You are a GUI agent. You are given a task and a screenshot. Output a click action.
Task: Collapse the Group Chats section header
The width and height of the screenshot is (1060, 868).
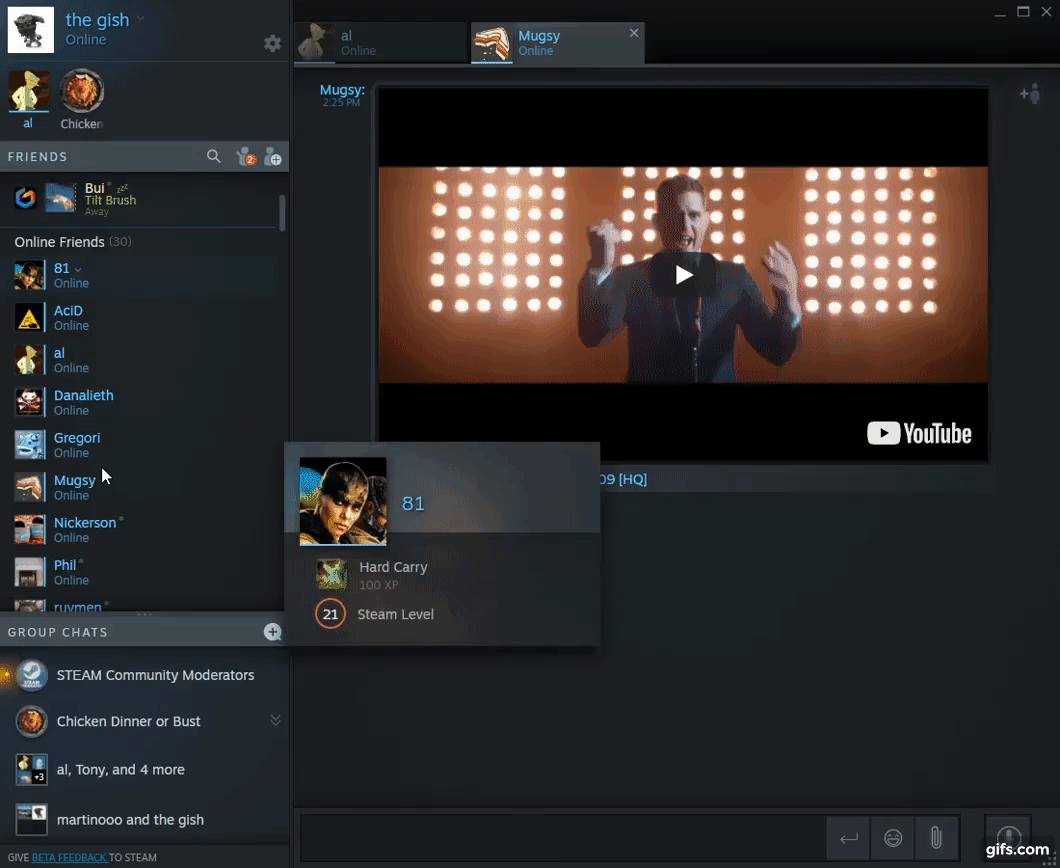pyautogui.click(x=58, y=632)
